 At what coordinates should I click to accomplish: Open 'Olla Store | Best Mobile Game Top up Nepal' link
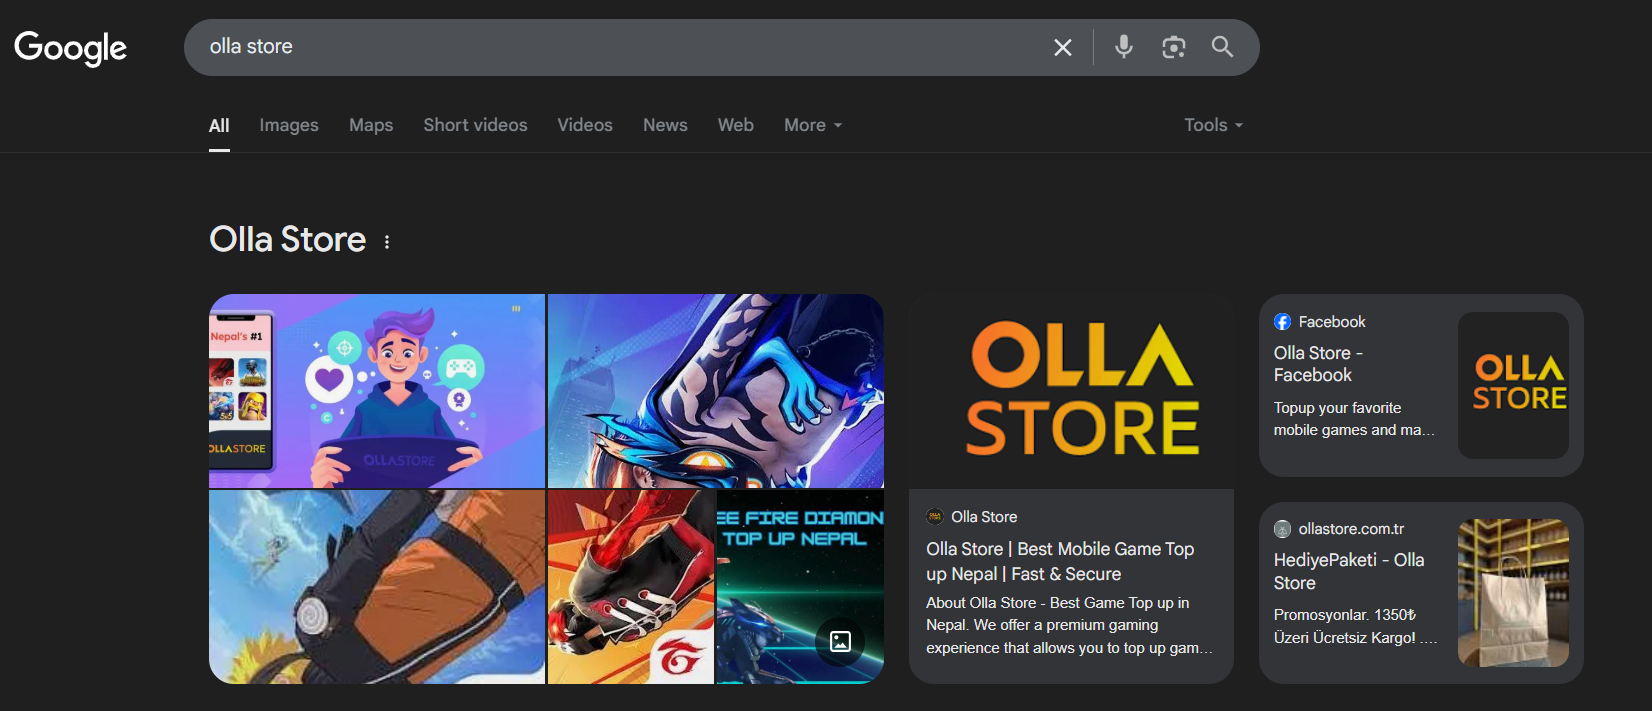(1060, 561)
